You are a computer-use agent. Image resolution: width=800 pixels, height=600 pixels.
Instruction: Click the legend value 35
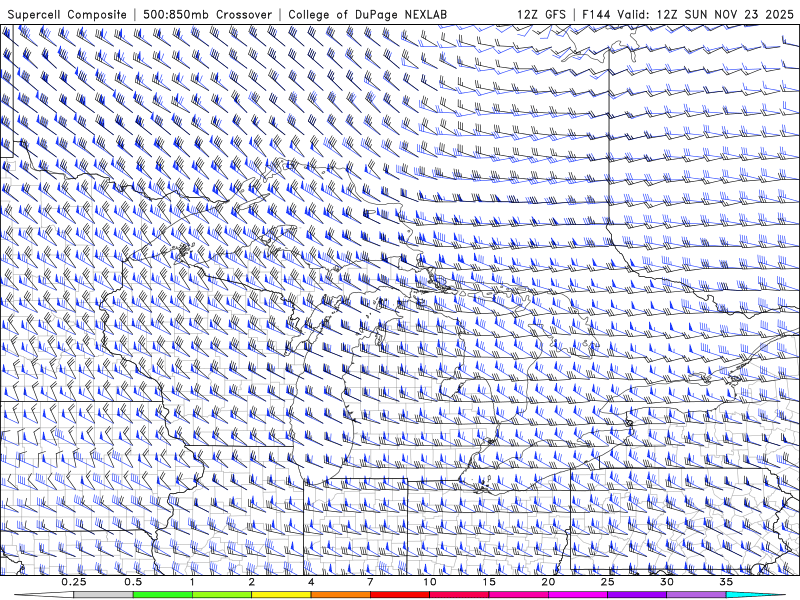click(726, 582)
